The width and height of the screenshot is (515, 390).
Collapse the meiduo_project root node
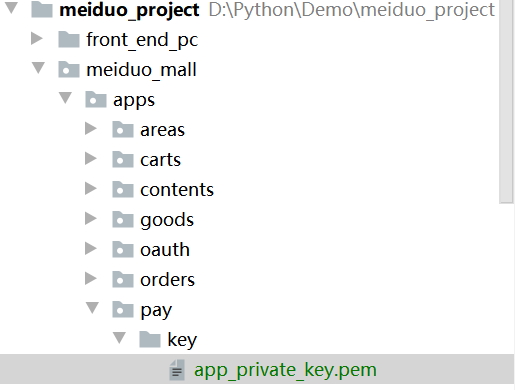click(x=11, y=8)
